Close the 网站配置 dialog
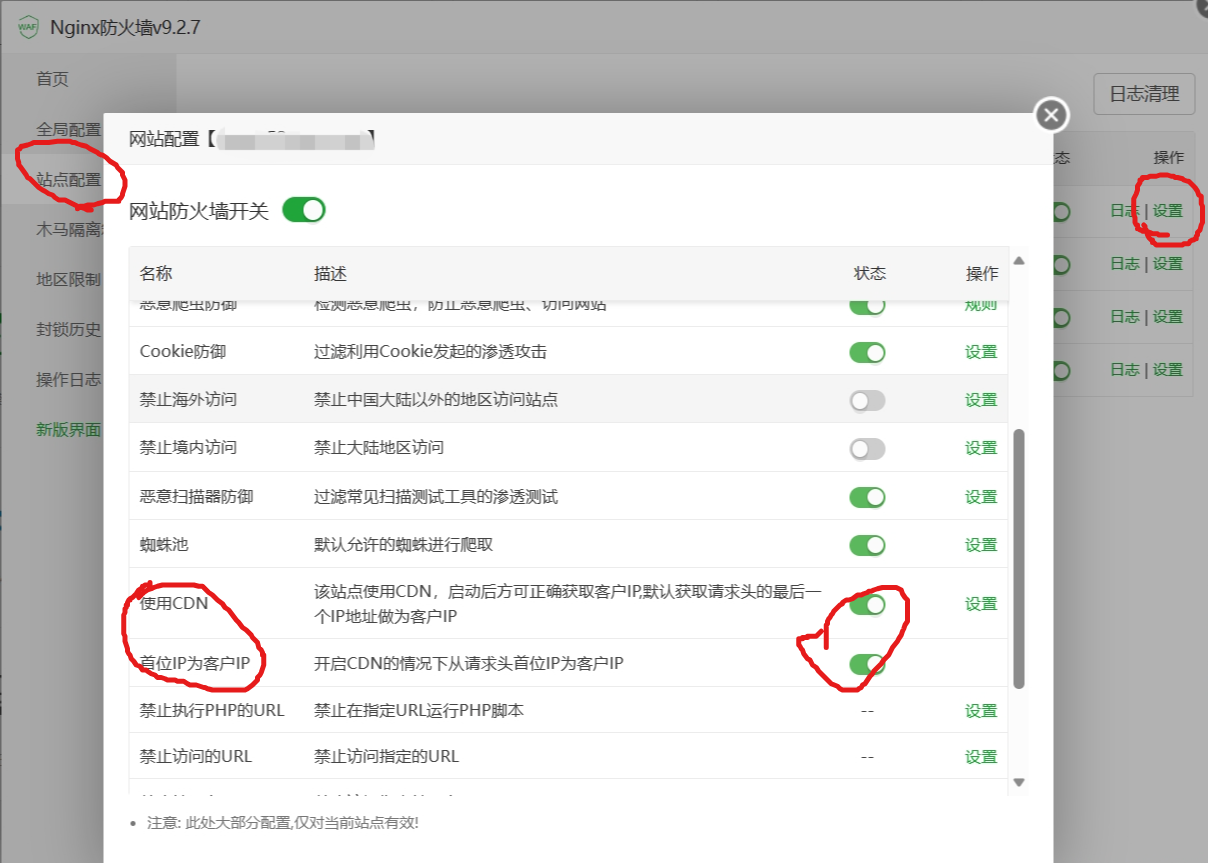The image size is (1208, 863). (1050, 115)
